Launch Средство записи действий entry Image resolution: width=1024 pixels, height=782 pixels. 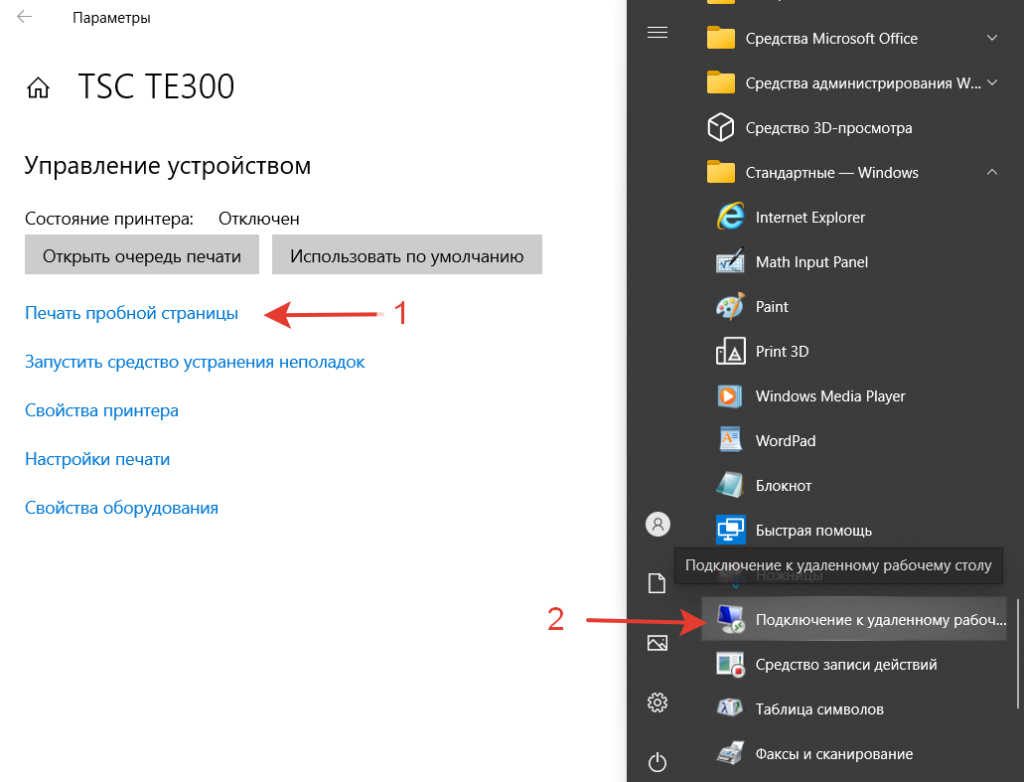854,664
